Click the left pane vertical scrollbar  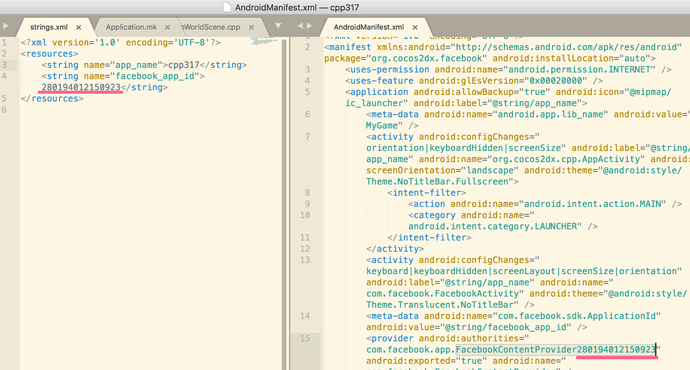coord(285,205)
